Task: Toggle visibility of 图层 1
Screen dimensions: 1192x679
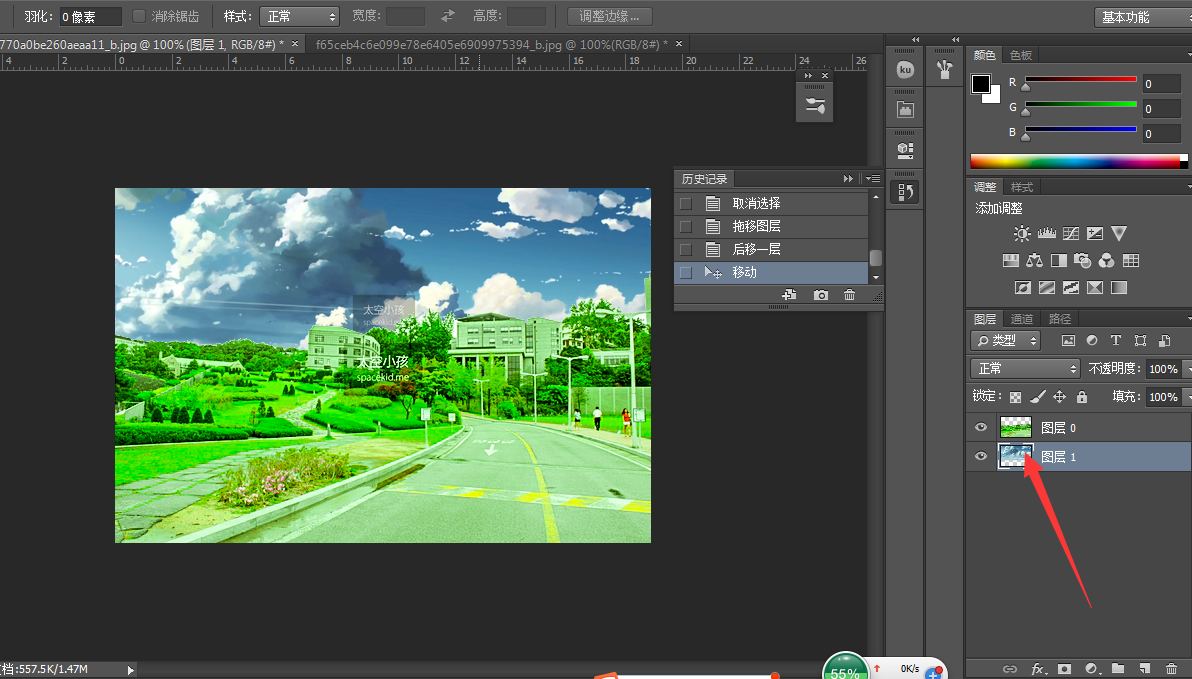Action: click(981, 457)
